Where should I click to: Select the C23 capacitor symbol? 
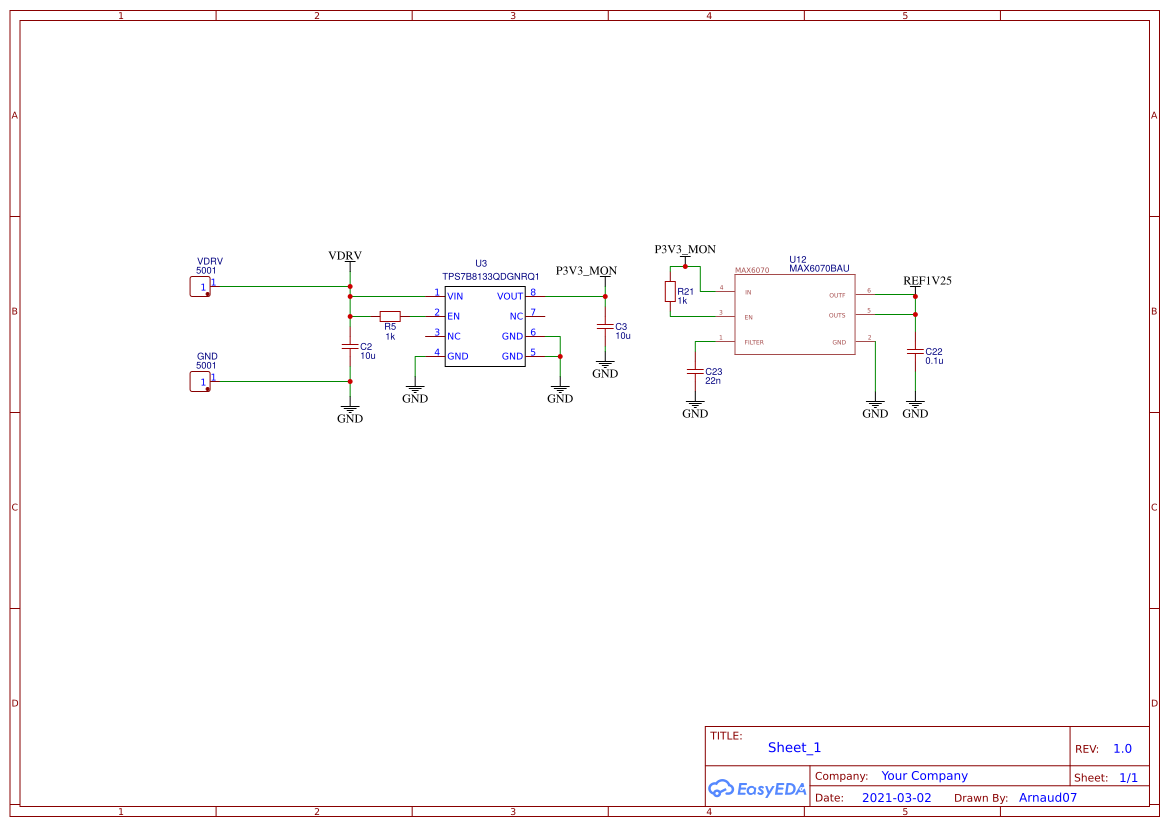[x=695, y=370]
